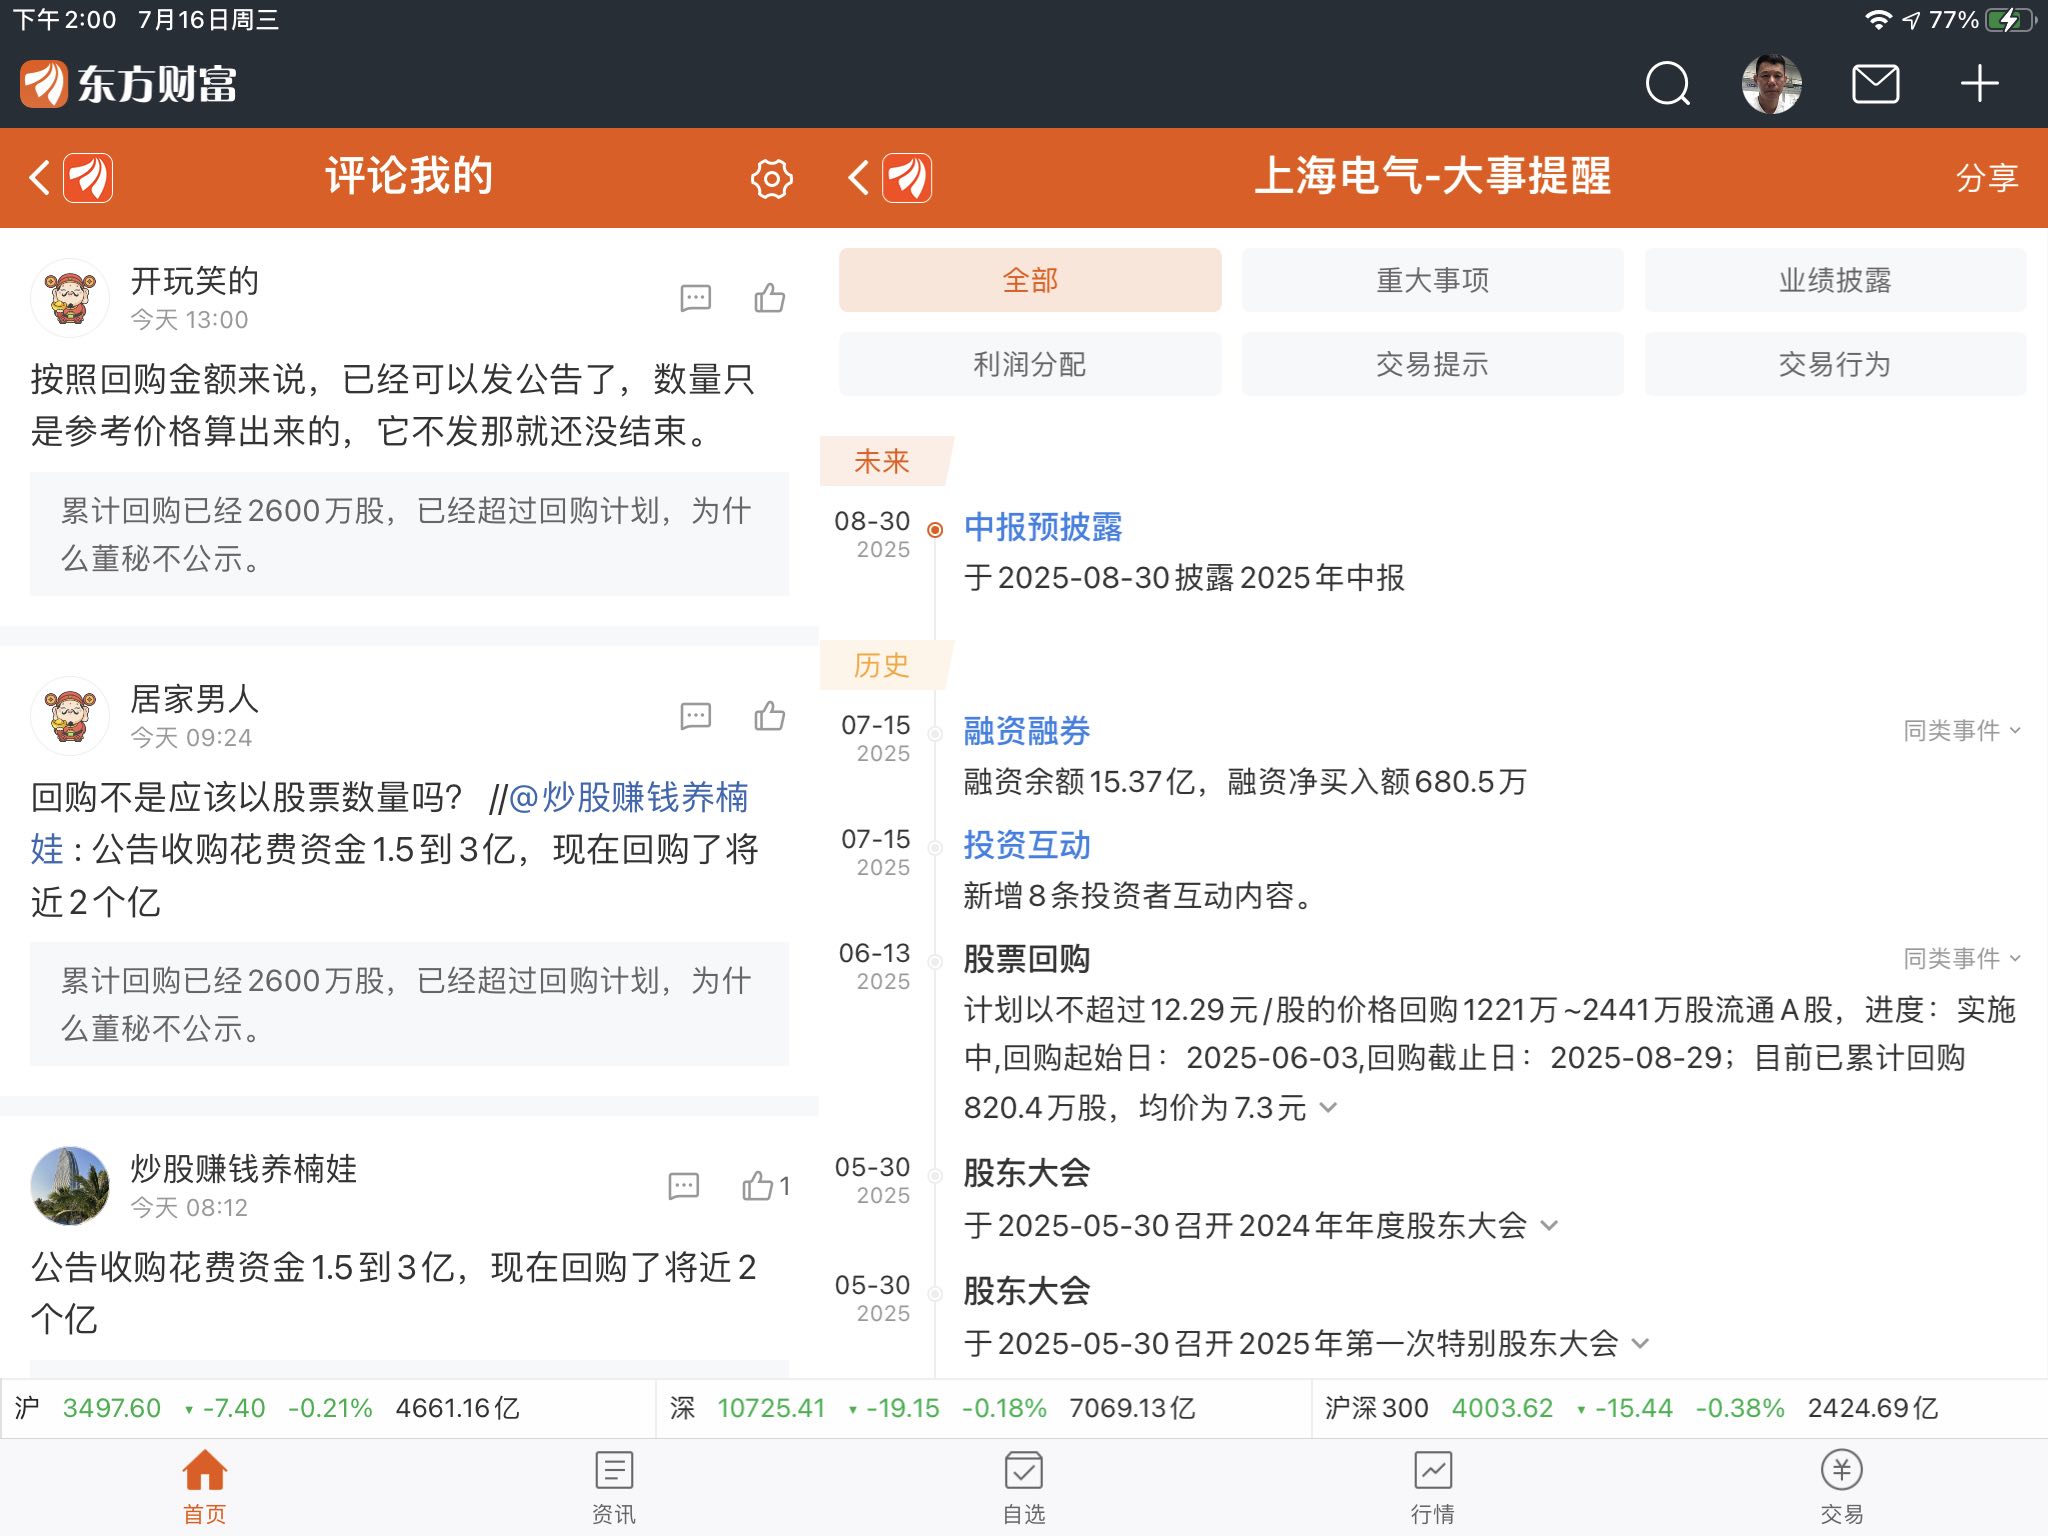Reply to 开玩笑的 comment
Viewport: 2048px width, 1536px height.
click(695, 298)
